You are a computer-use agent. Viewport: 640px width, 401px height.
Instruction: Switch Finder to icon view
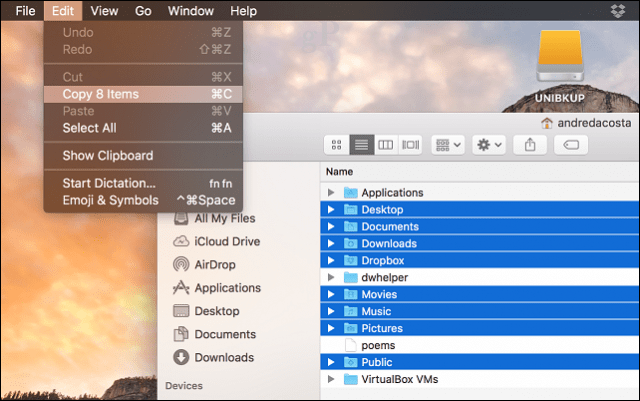(337, 145)
